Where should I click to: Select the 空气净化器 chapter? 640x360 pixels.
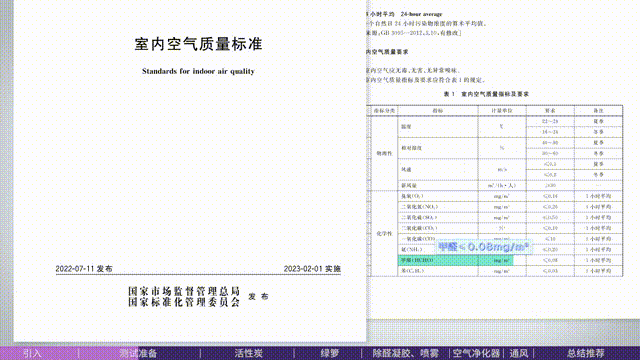pos(476,353)
